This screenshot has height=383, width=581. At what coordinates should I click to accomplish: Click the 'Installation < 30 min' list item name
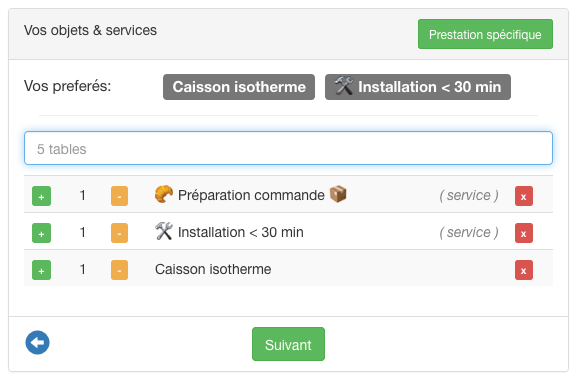coord(240,232)
